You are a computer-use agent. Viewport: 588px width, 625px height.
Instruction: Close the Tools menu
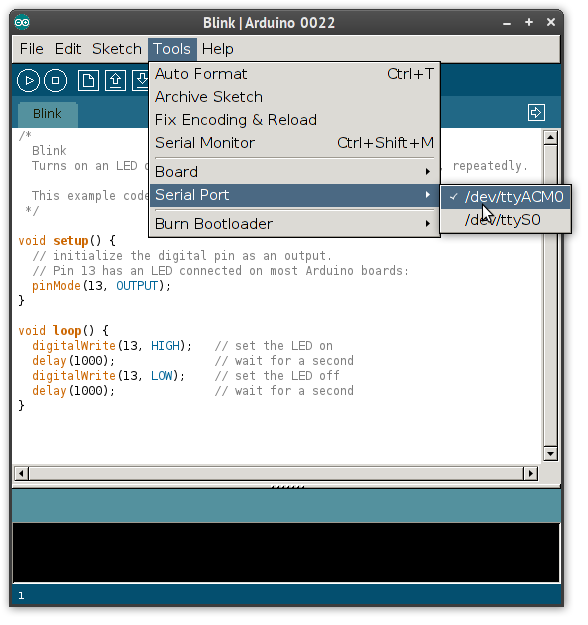pyautogui.click(x=172, y=49)
